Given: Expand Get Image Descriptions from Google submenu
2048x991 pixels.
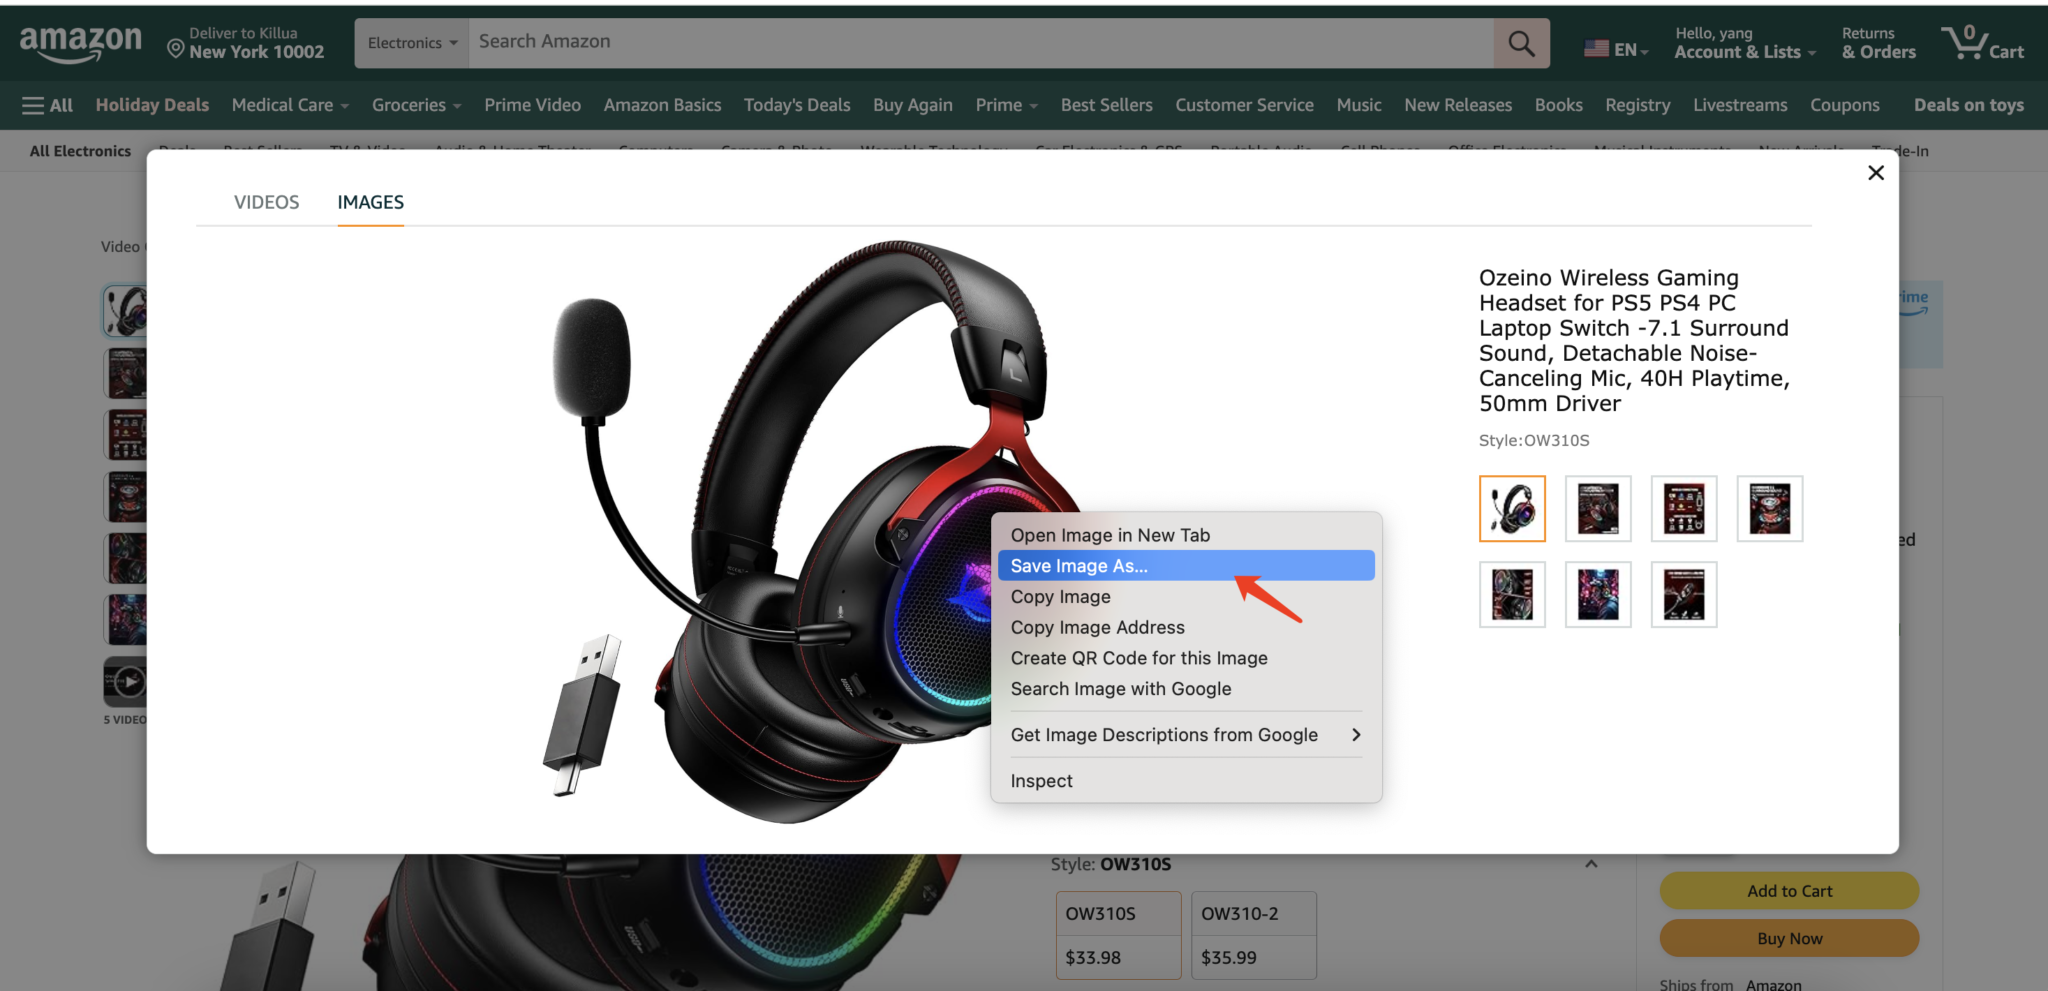Looking at the screenshot, I should 1164,734.
